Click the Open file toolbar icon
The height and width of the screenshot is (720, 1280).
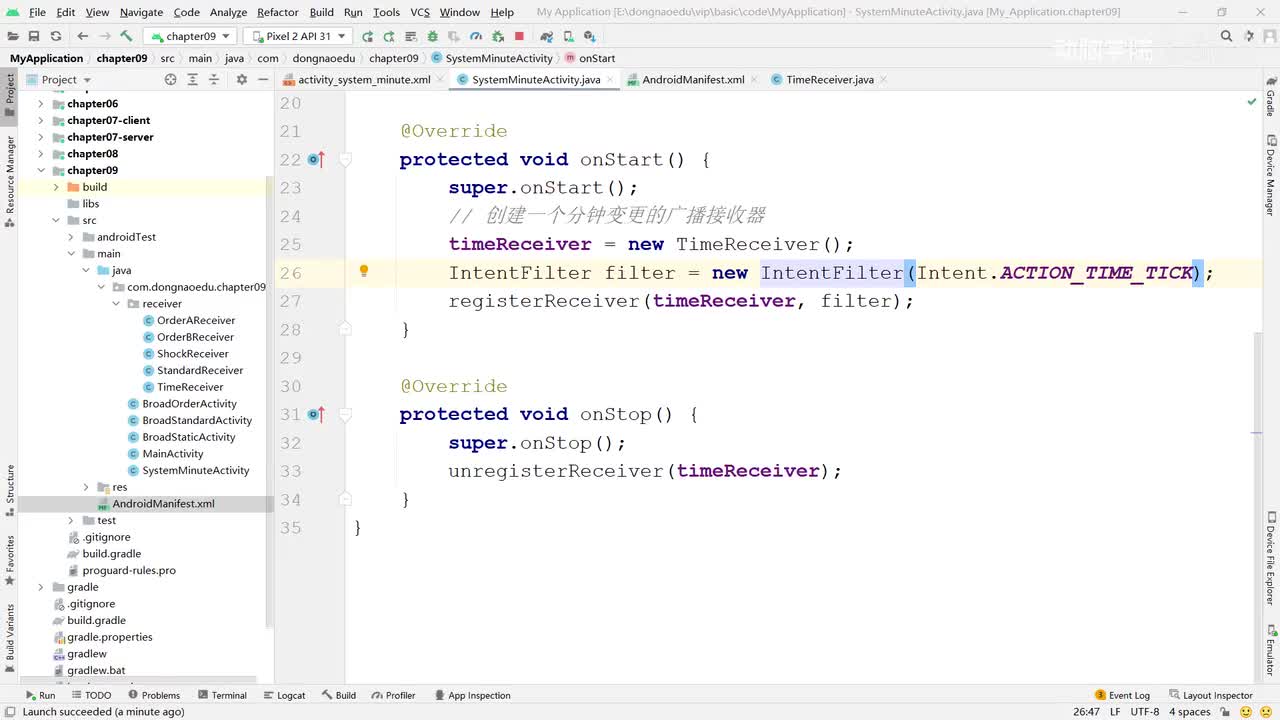pos(15,36)
